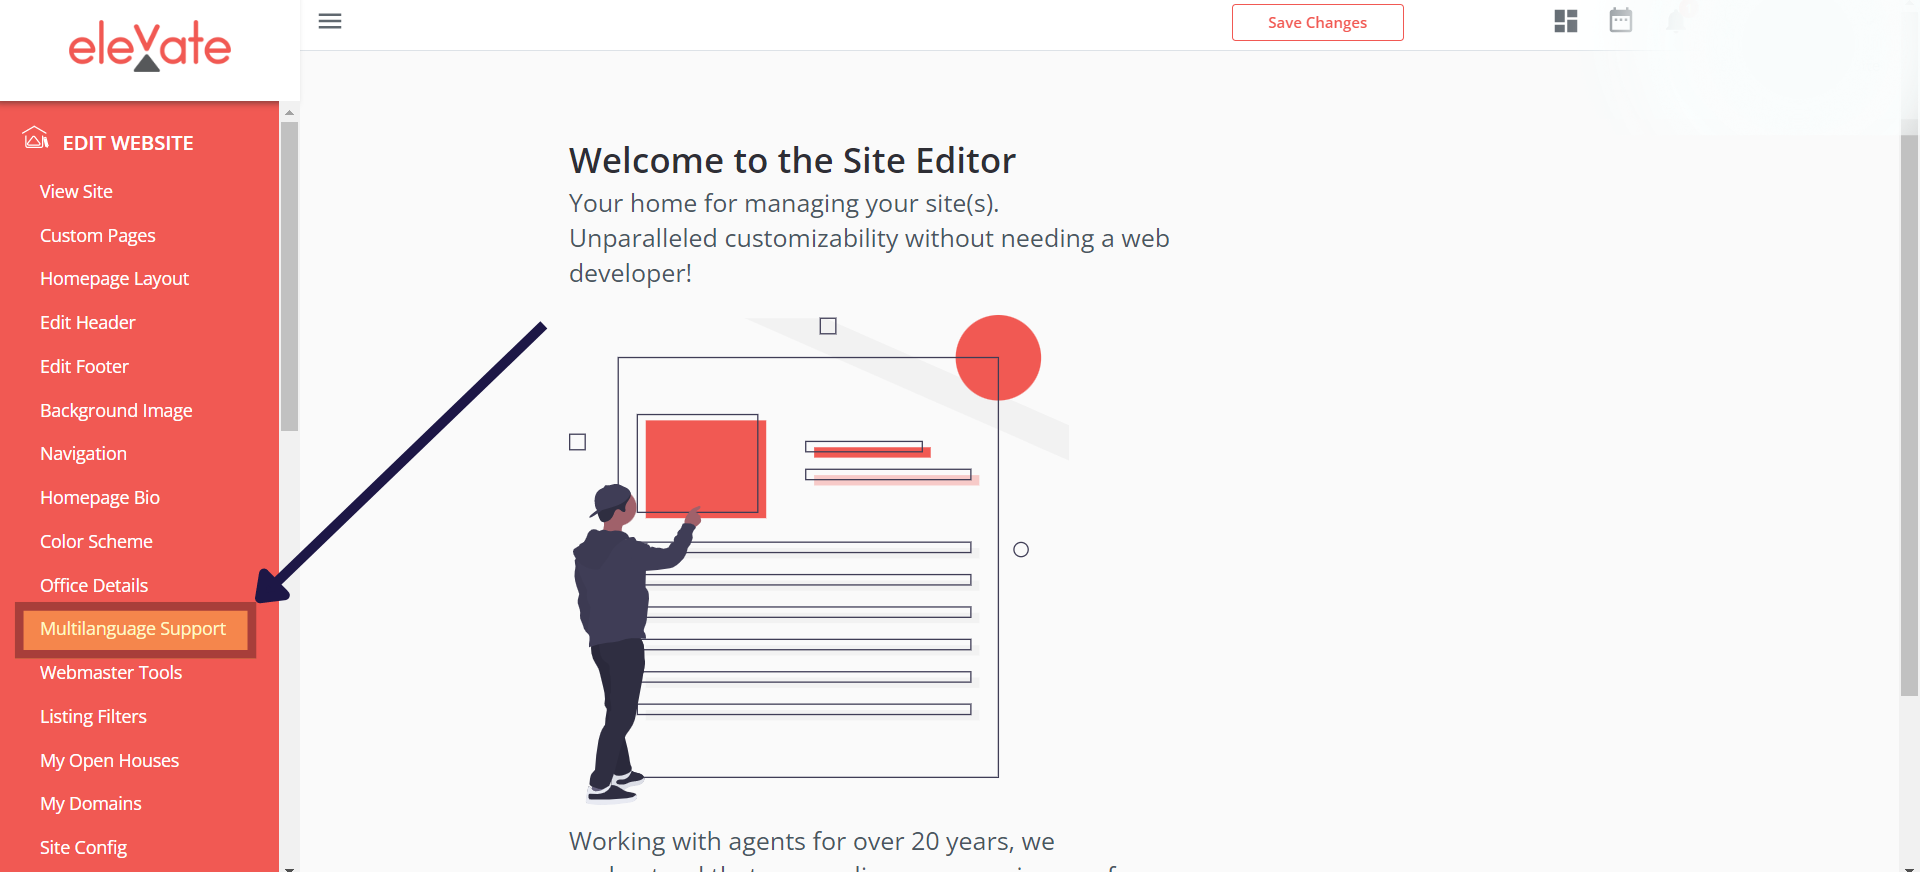Open Multilanguage Support menu item
The height and width of the screenshot is (872, 1920).
click(x=133, y=629)
